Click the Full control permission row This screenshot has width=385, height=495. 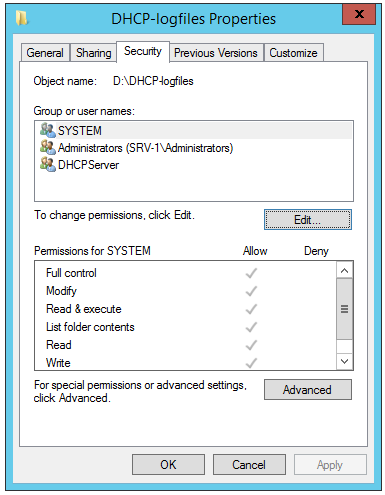(x=185, y=273)
